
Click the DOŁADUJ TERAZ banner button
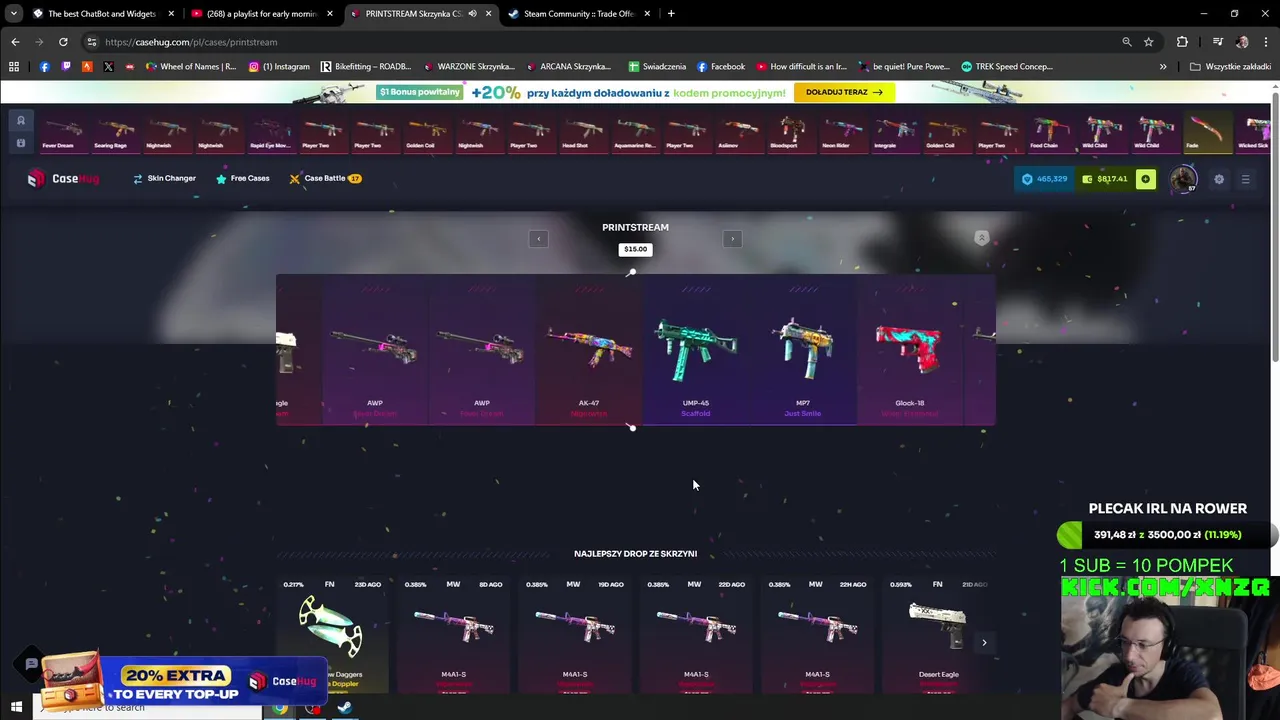844,92
